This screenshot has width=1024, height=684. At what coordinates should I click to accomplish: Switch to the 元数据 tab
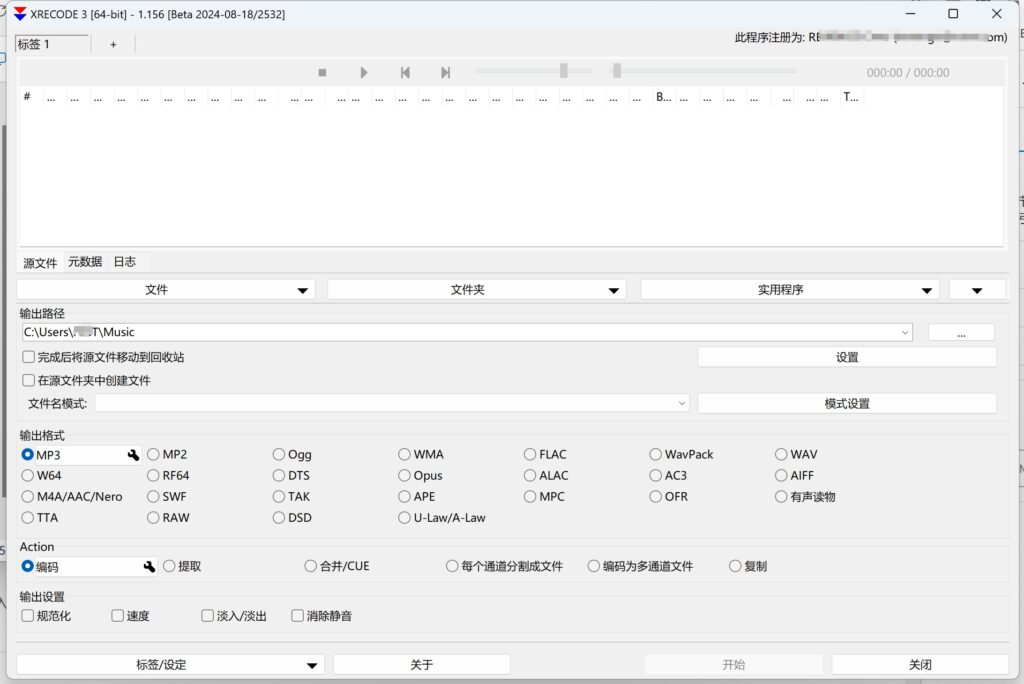(85, 262)
